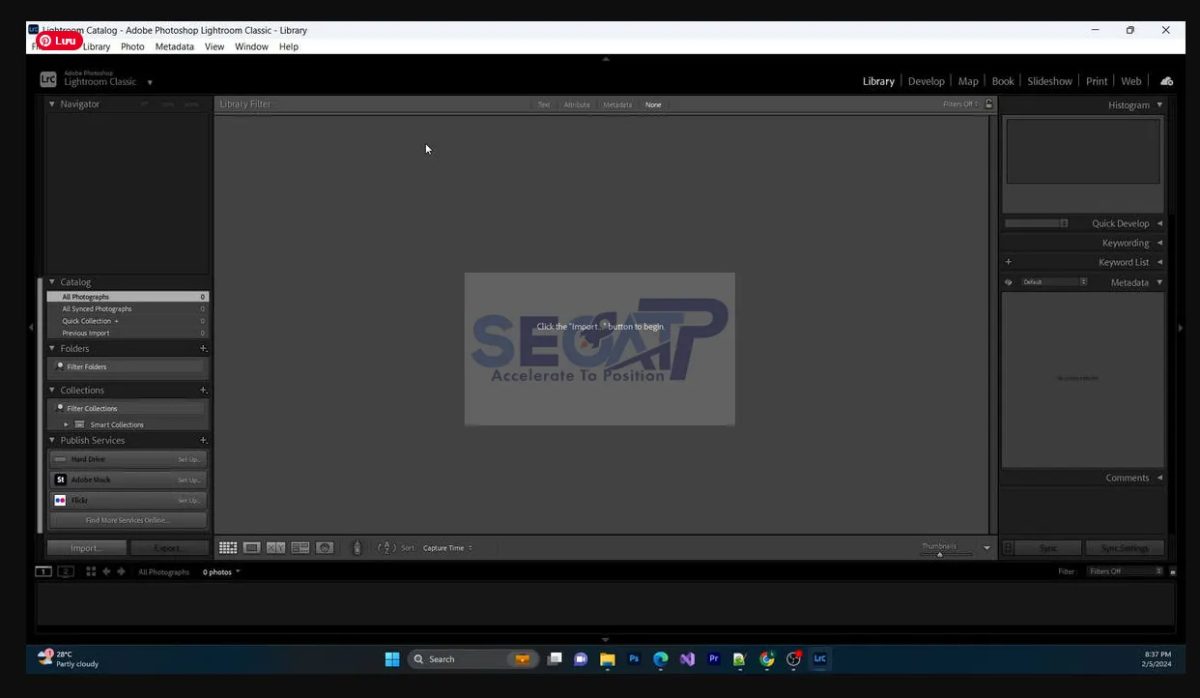This screenshot has width=1200, height=698.
Task: Switch to Grid view icon
Action: (x=227, y=548)
